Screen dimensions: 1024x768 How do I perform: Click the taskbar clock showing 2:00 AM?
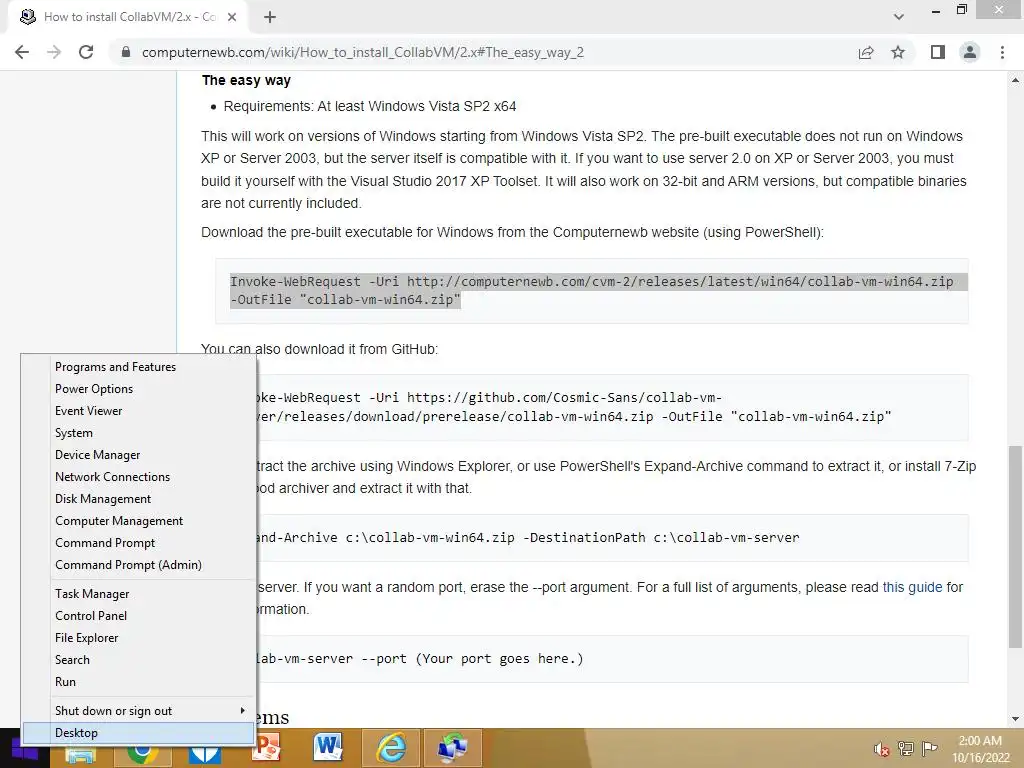980,749
